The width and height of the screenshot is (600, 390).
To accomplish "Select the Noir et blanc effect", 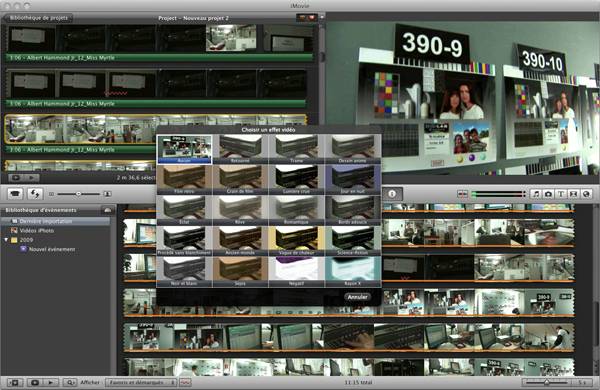I will click(x=184, y=272).
